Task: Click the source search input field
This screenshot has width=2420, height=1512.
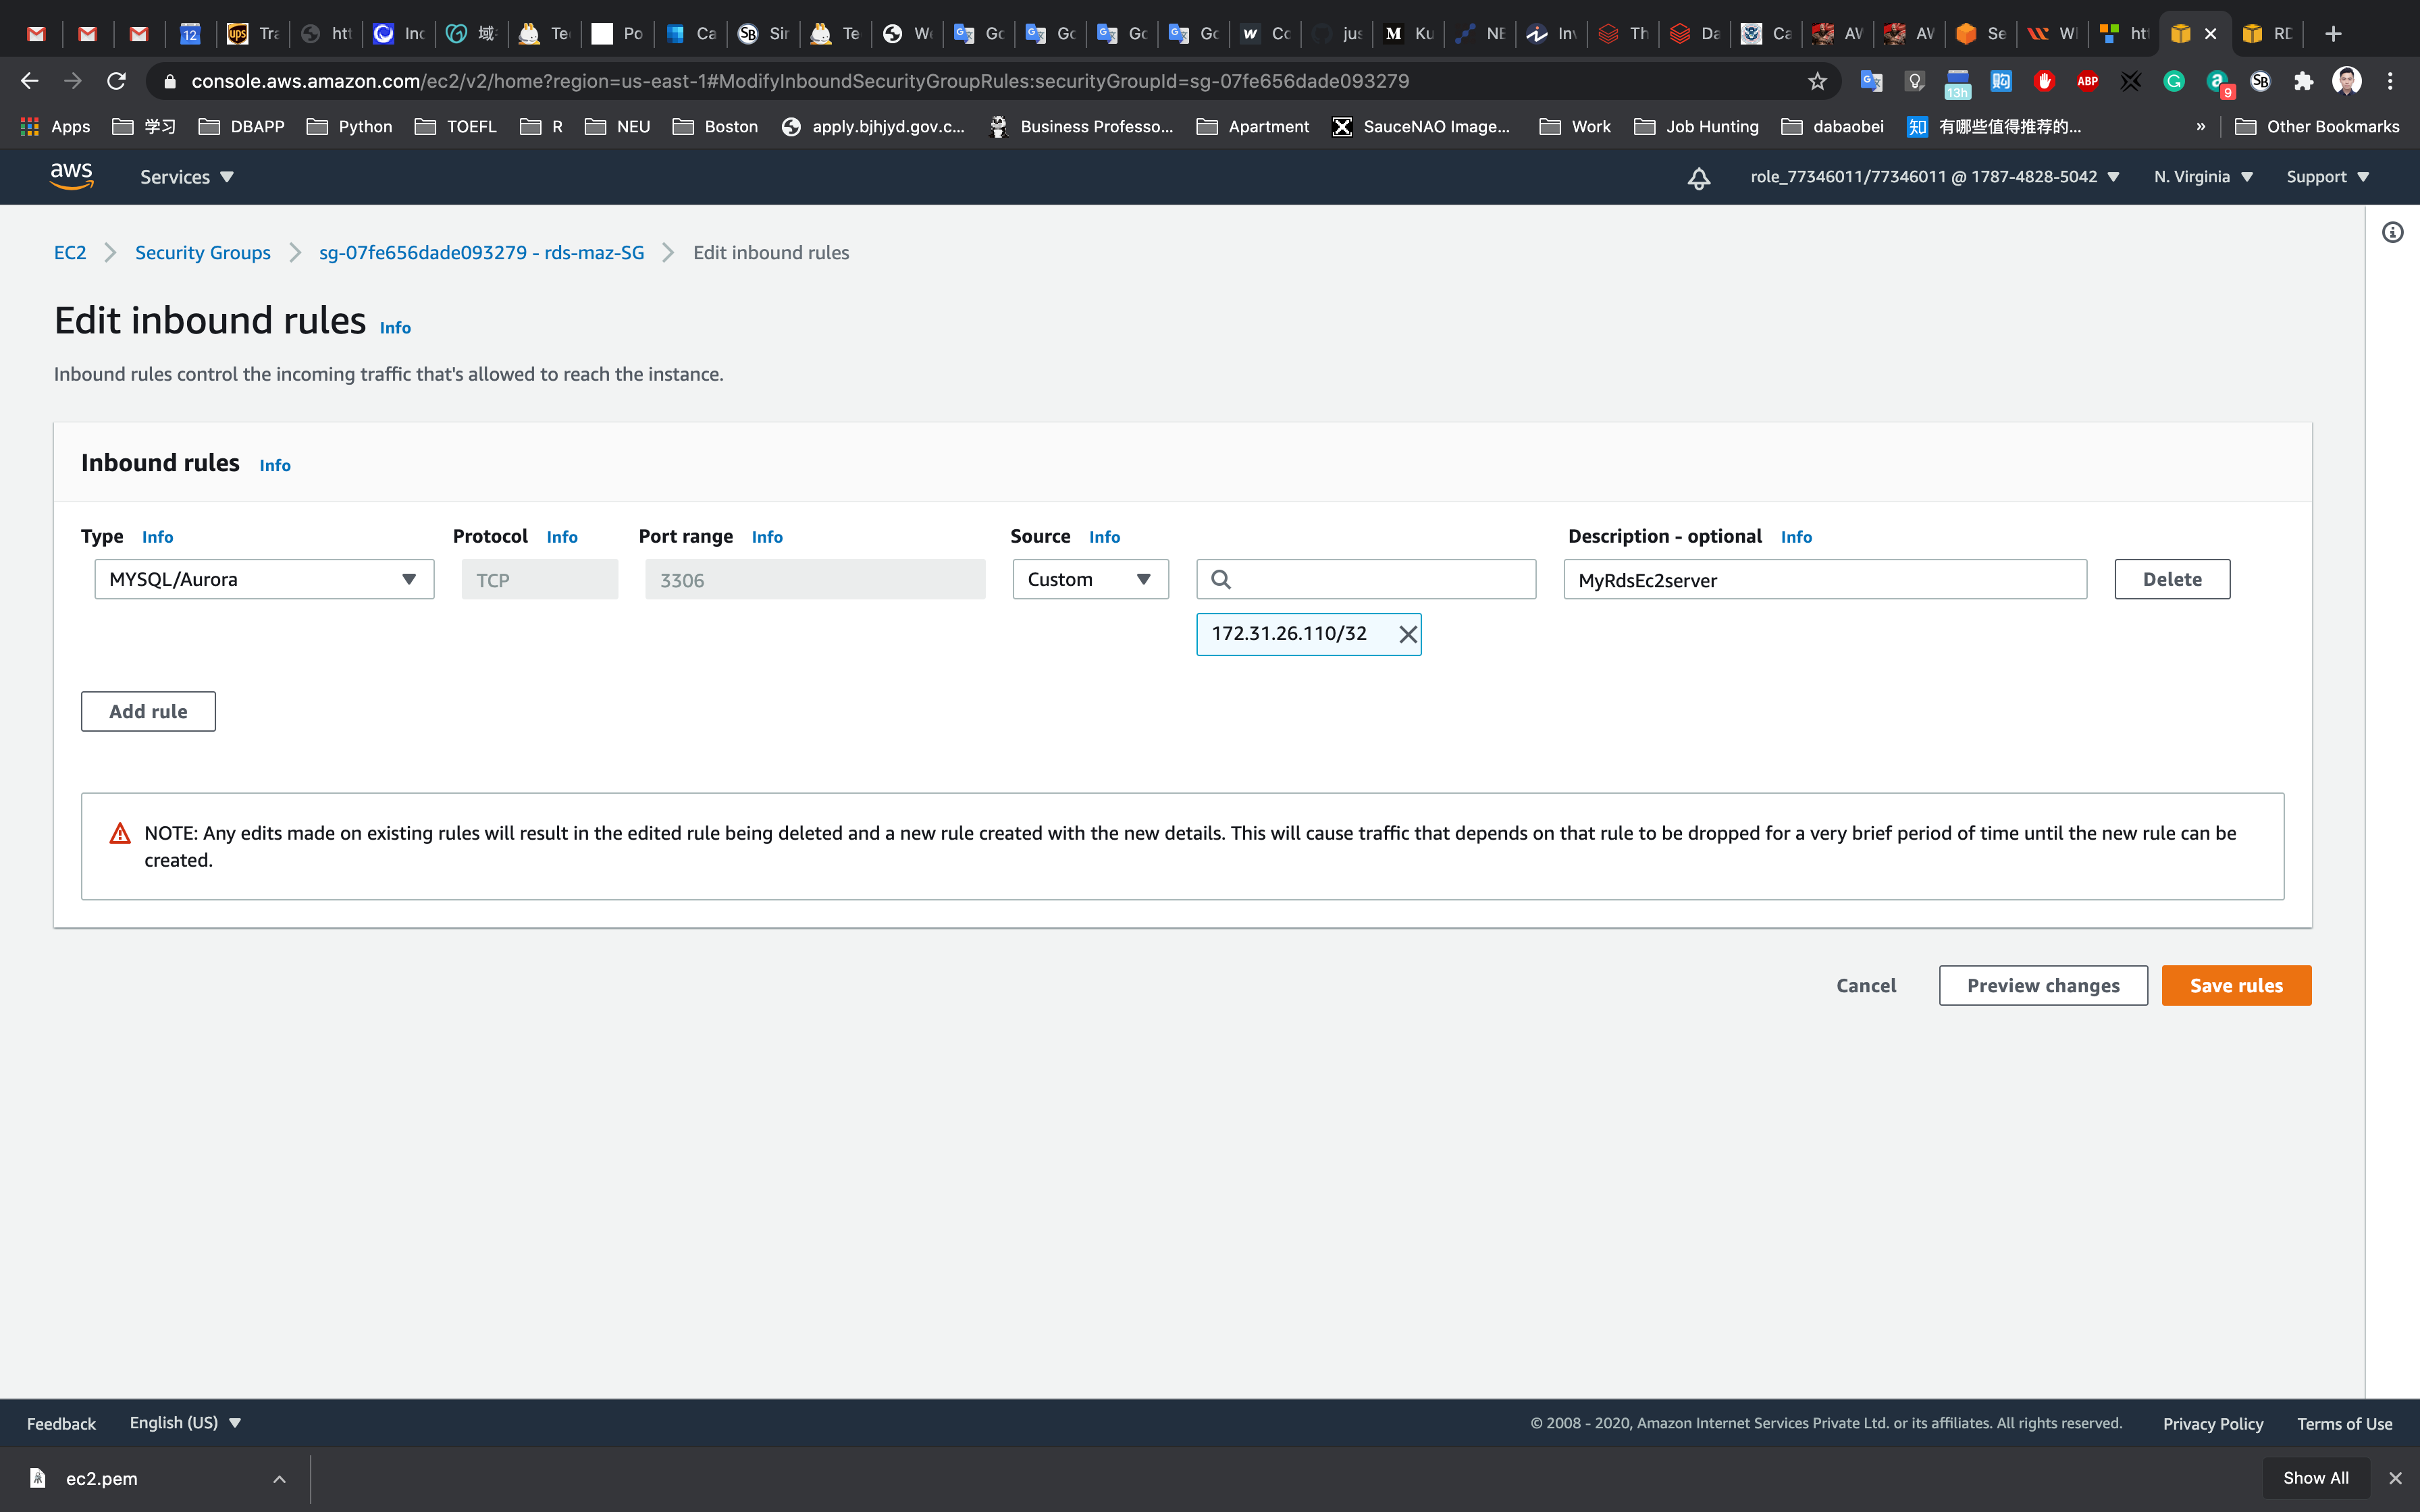Action: pyautogui.click(x=1380, y=579)
